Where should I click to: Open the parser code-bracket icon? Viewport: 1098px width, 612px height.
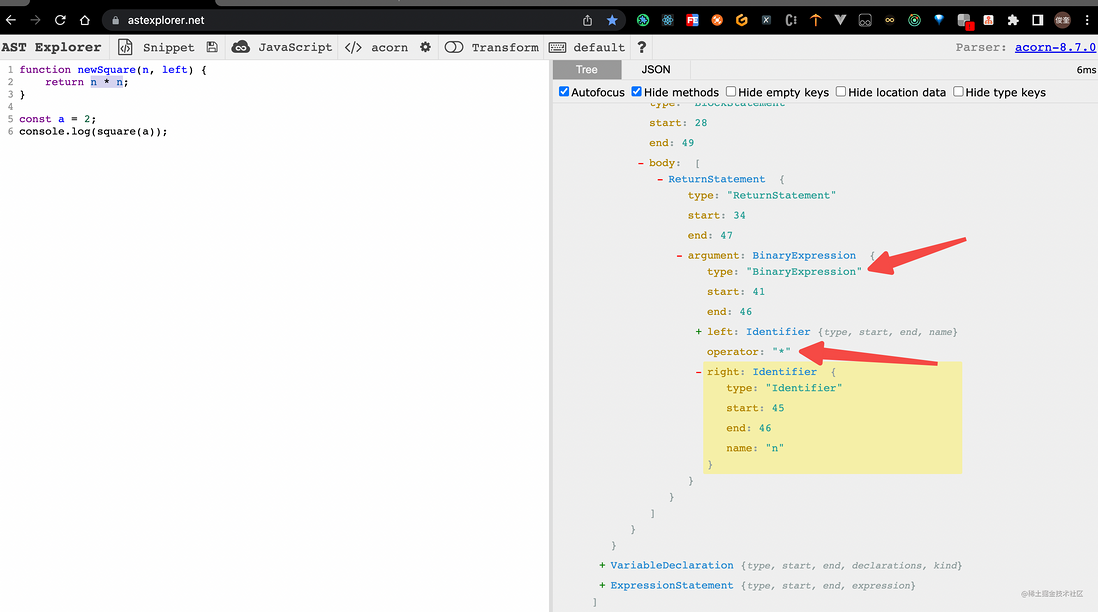pos(353,47)
